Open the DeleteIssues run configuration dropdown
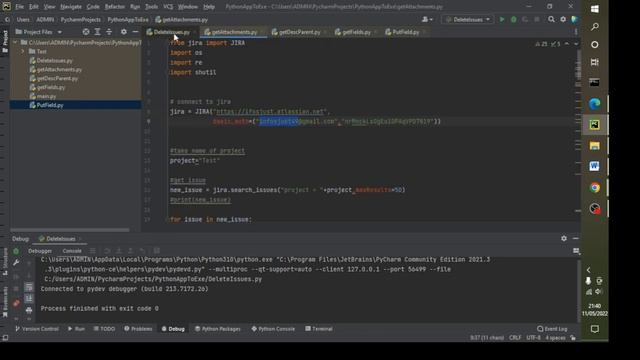 coord(468,19)
